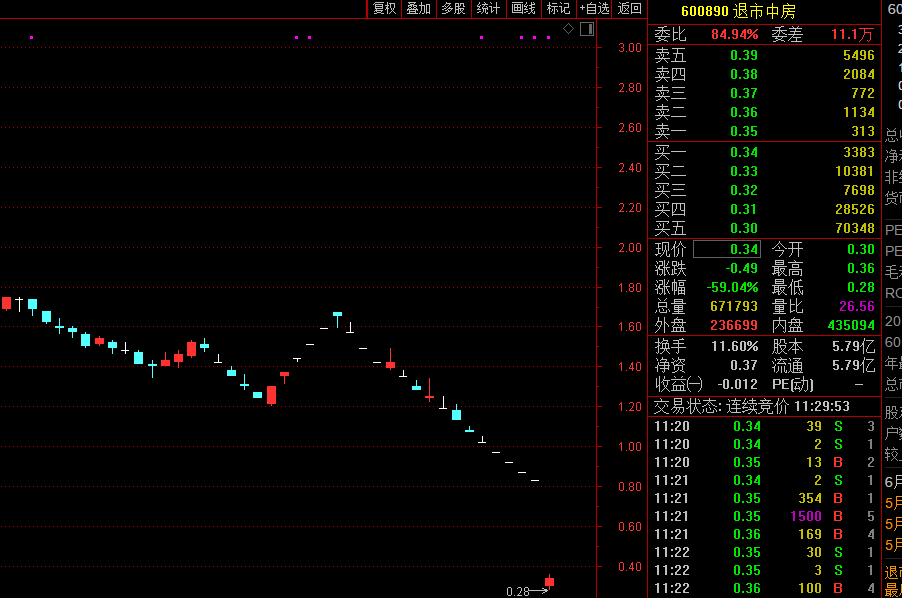Open the 统计 statistics menu
Screen dimensions: 902x598
click(488, 9)
